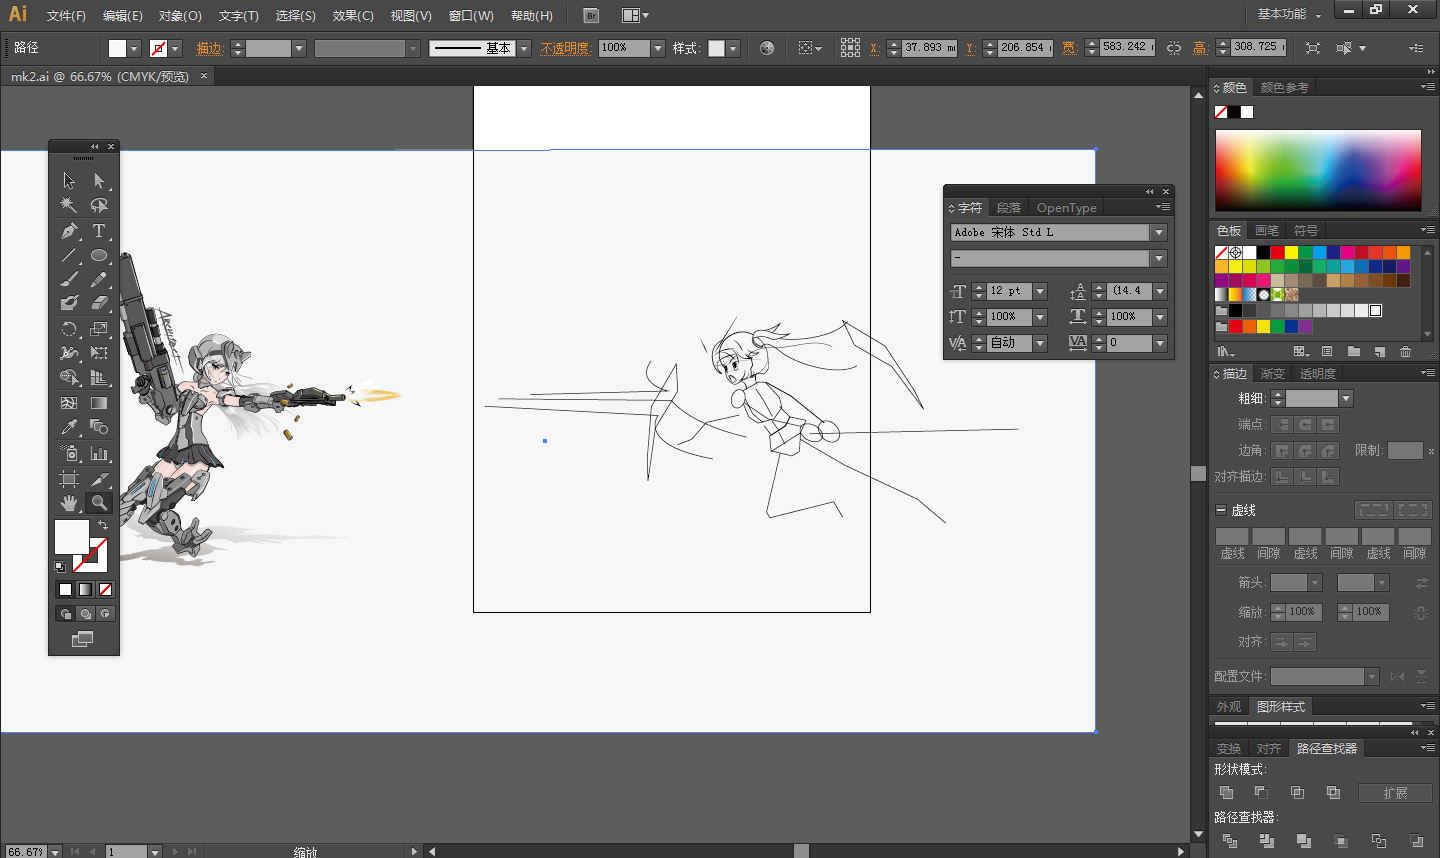This screenshot has width=1440, height=858.
Task: Activate the Eyedropper tool
Action: point(68,428)
